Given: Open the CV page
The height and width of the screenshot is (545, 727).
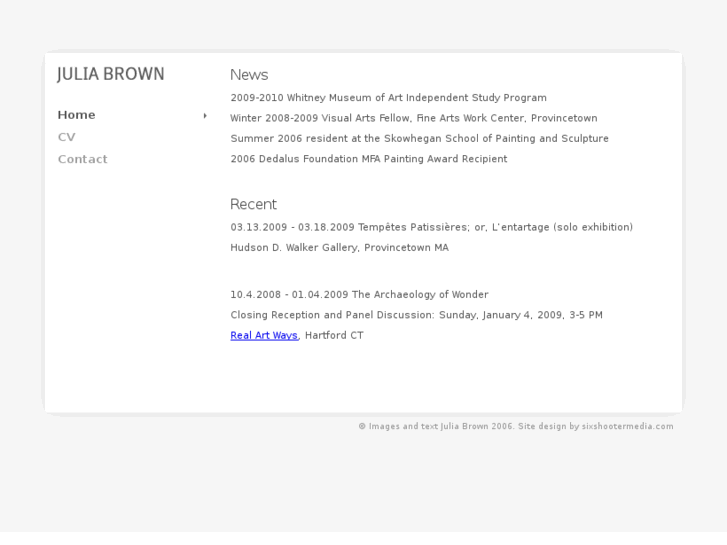Looking at the screenshot, I should pyautogui.click(x=66, y=137).
